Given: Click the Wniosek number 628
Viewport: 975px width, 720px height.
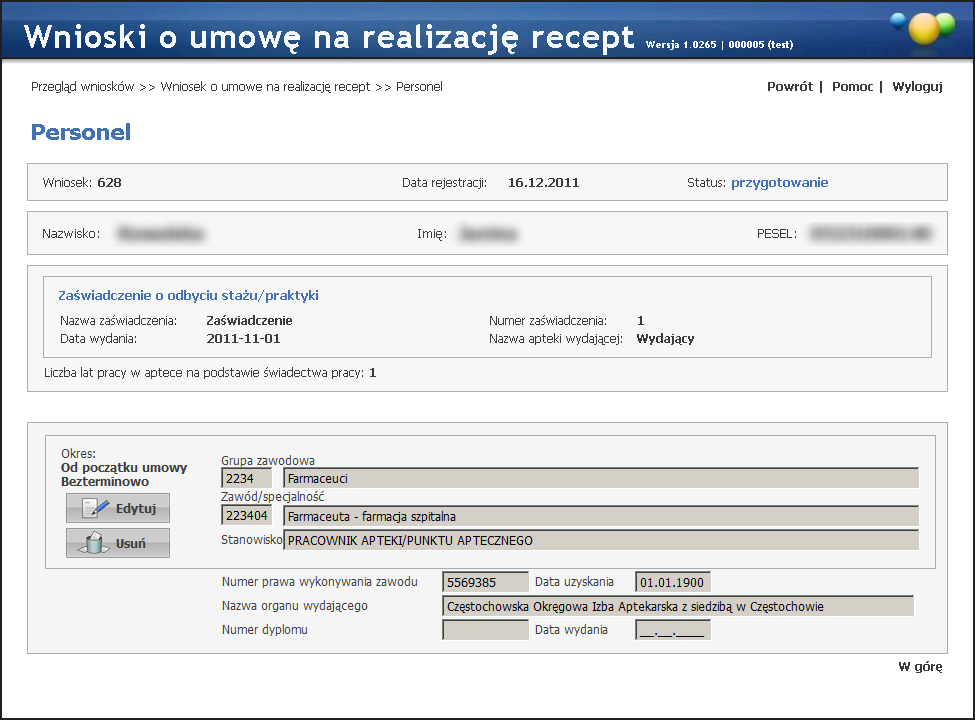Looking at the screenshot, I should pos(109,182).
